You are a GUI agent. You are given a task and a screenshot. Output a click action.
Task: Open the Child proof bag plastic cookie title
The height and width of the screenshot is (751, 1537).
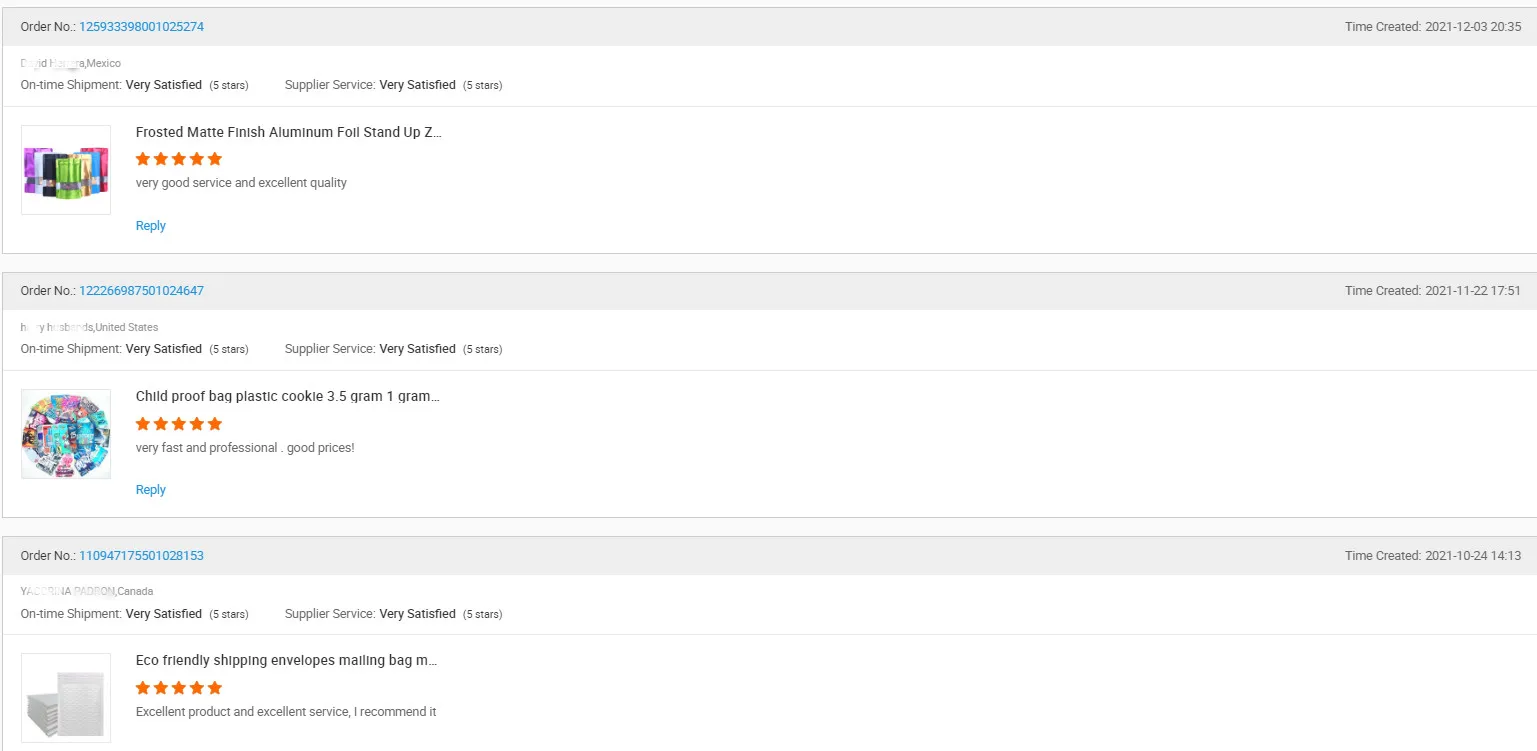287,396
